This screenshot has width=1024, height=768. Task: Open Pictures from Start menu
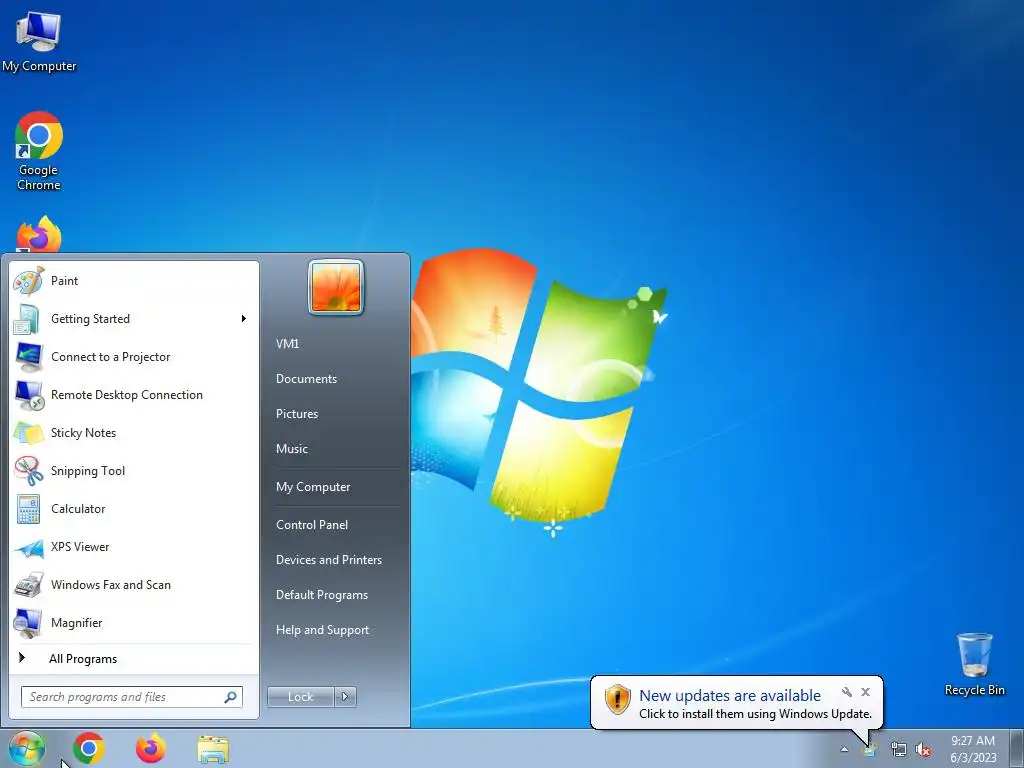click(296, 414)
